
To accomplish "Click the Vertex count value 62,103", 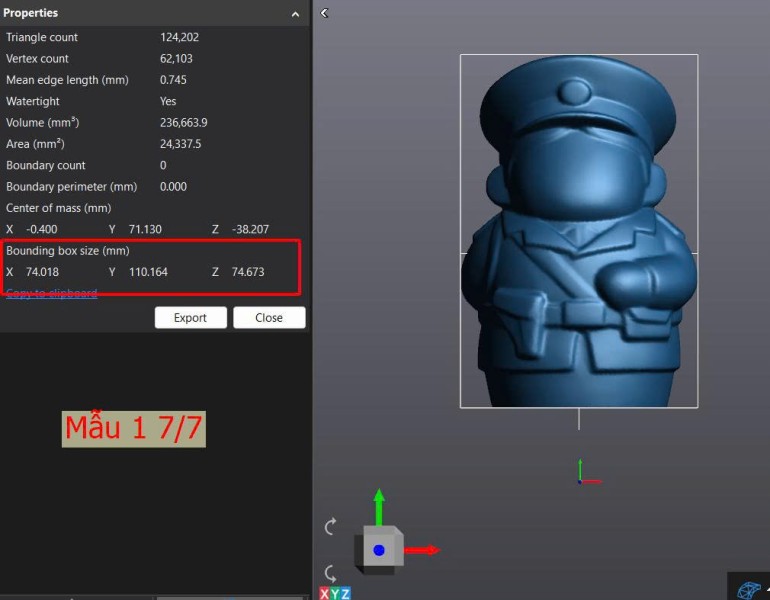I will [x=176, y=59].
